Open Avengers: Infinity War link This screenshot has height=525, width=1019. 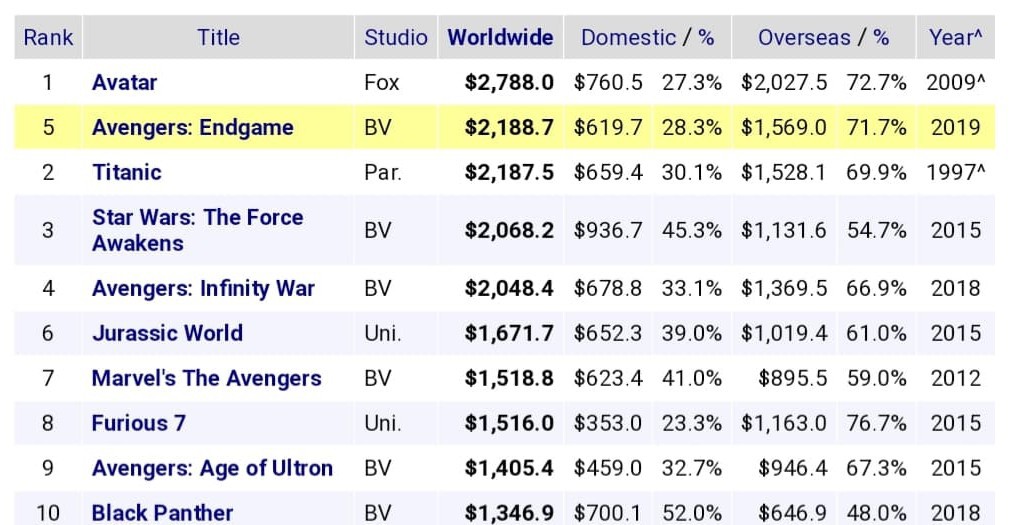[x=203, y=288]
